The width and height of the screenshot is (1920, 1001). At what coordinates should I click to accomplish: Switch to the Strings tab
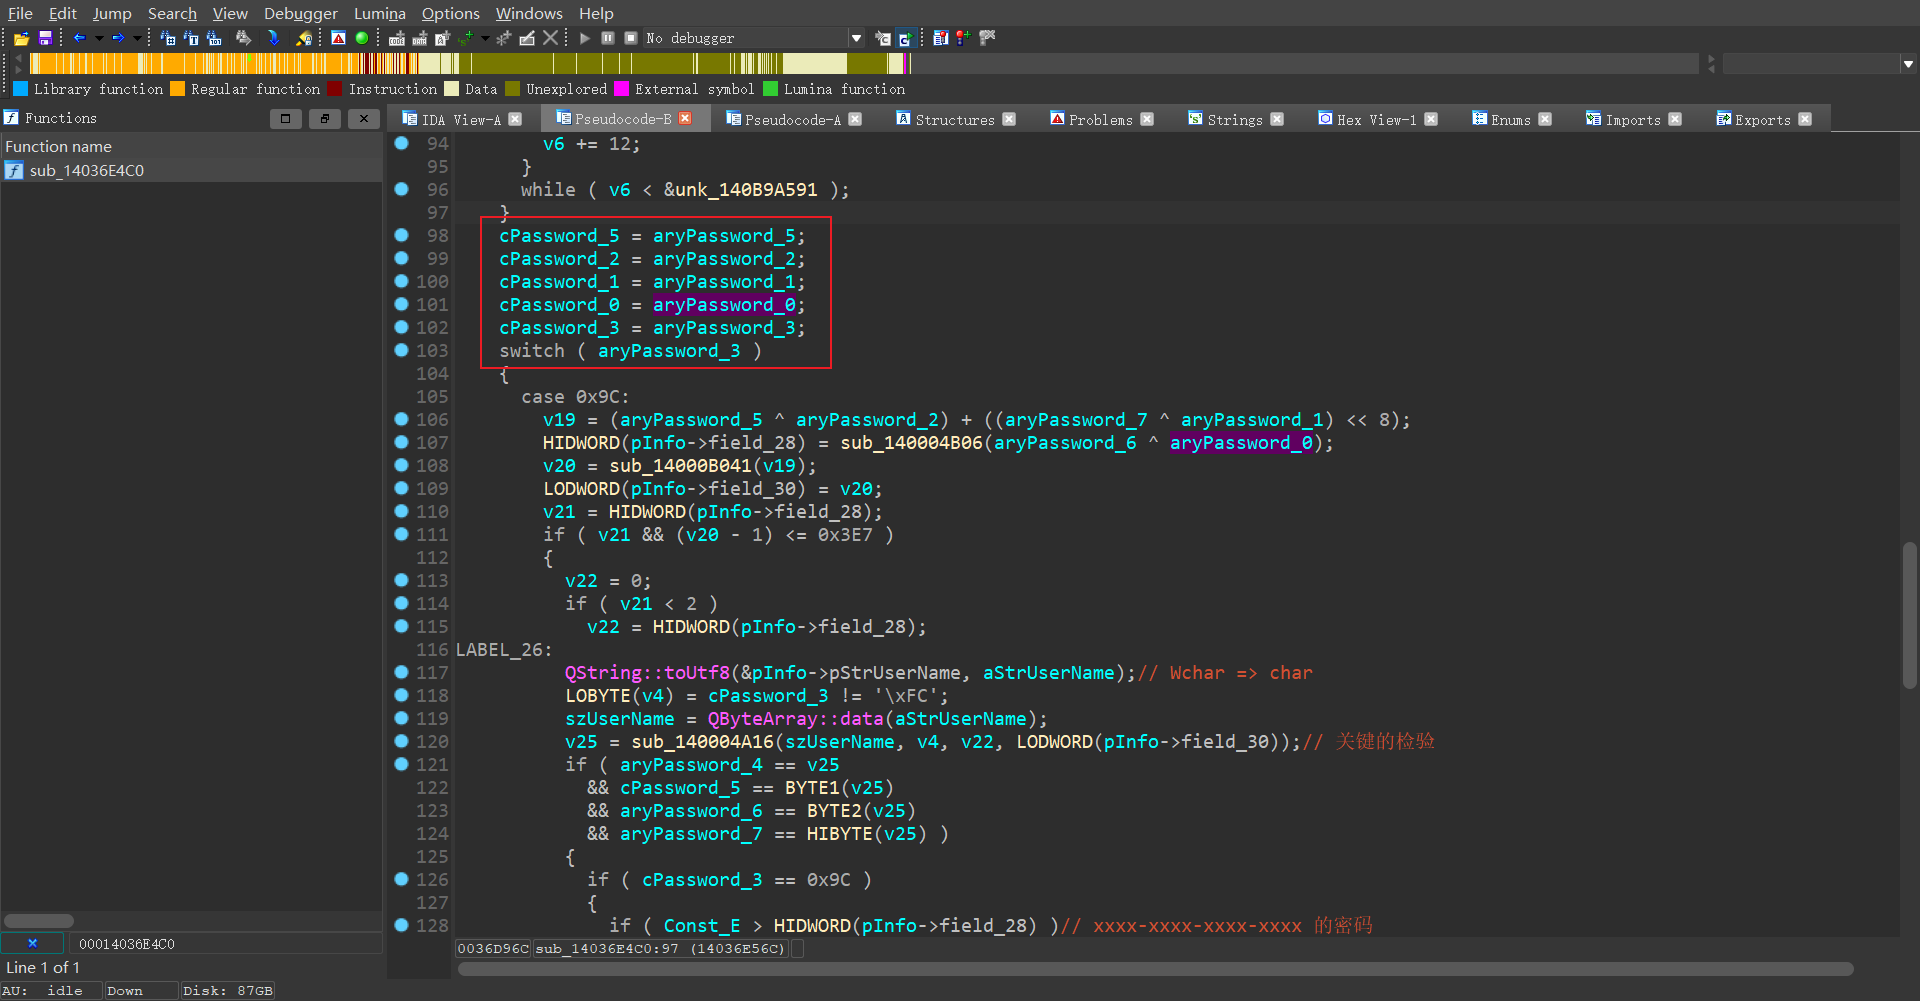tap(1234, 119)
